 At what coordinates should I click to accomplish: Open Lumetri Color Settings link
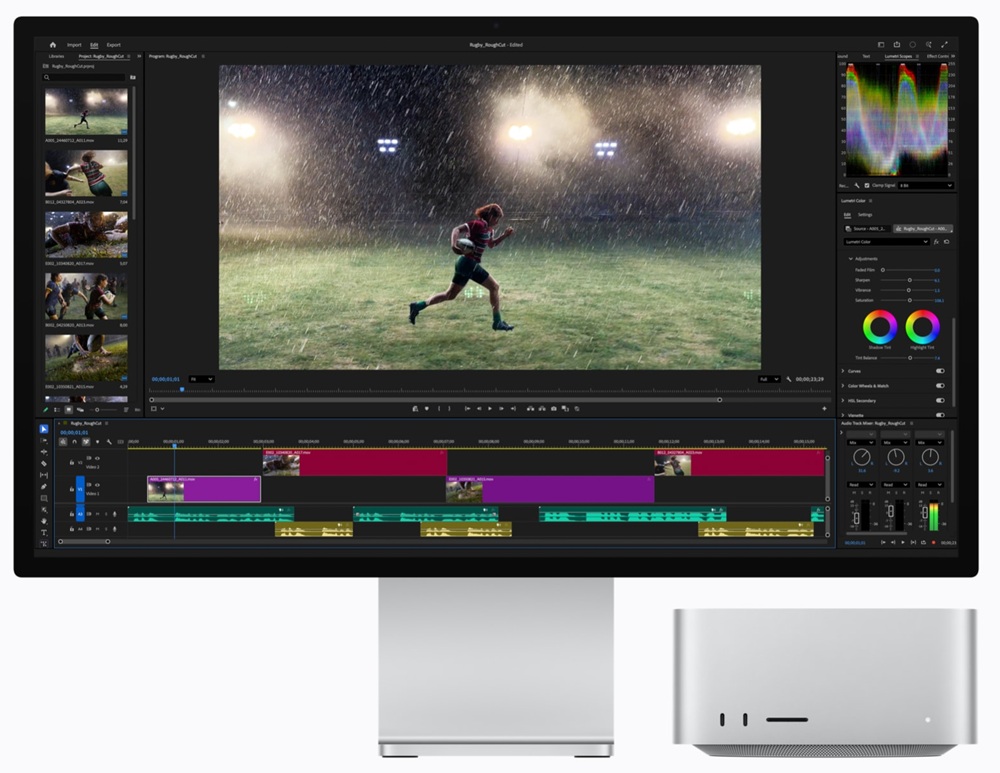[865, 215]
